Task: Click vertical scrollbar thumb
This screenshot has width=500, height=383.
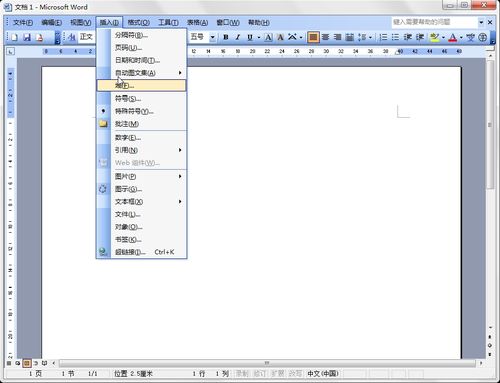Action: click(490, 124)
